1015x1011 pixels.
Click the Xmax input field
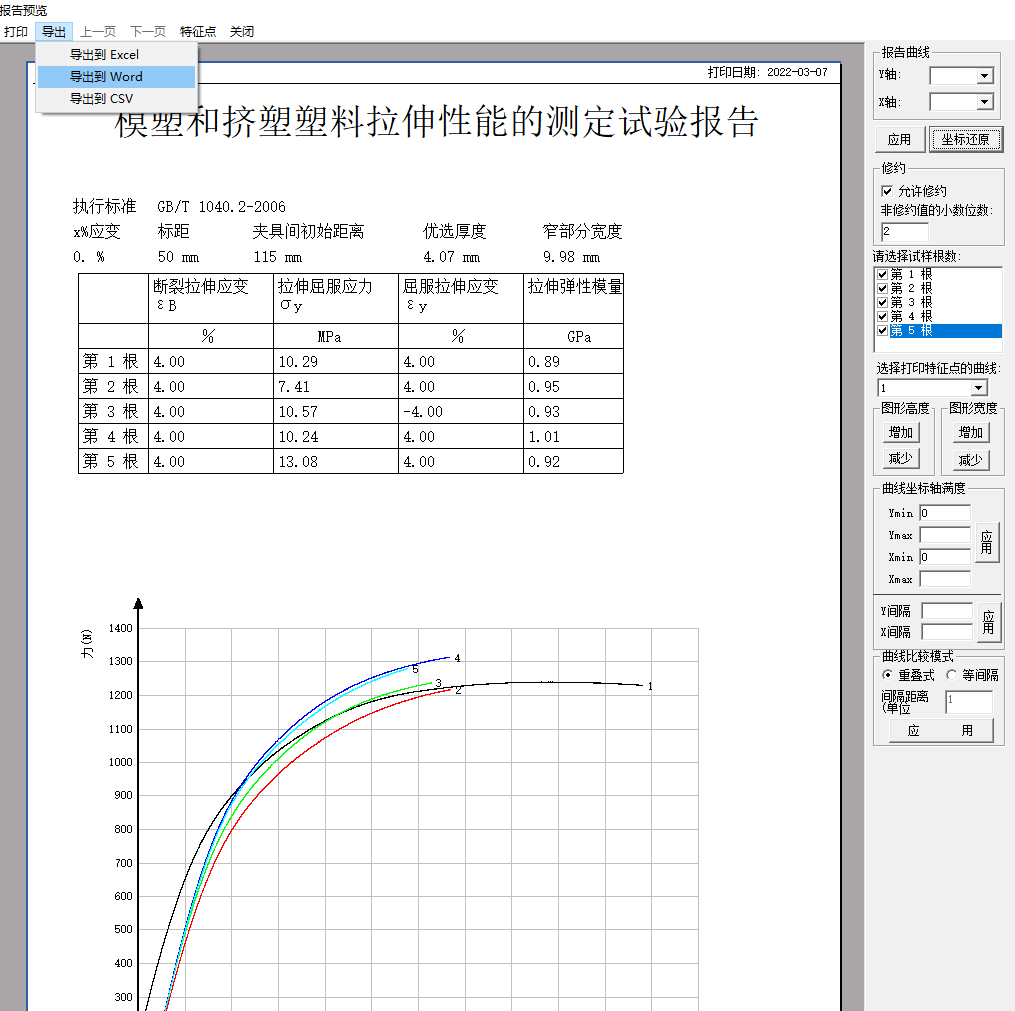945,579
